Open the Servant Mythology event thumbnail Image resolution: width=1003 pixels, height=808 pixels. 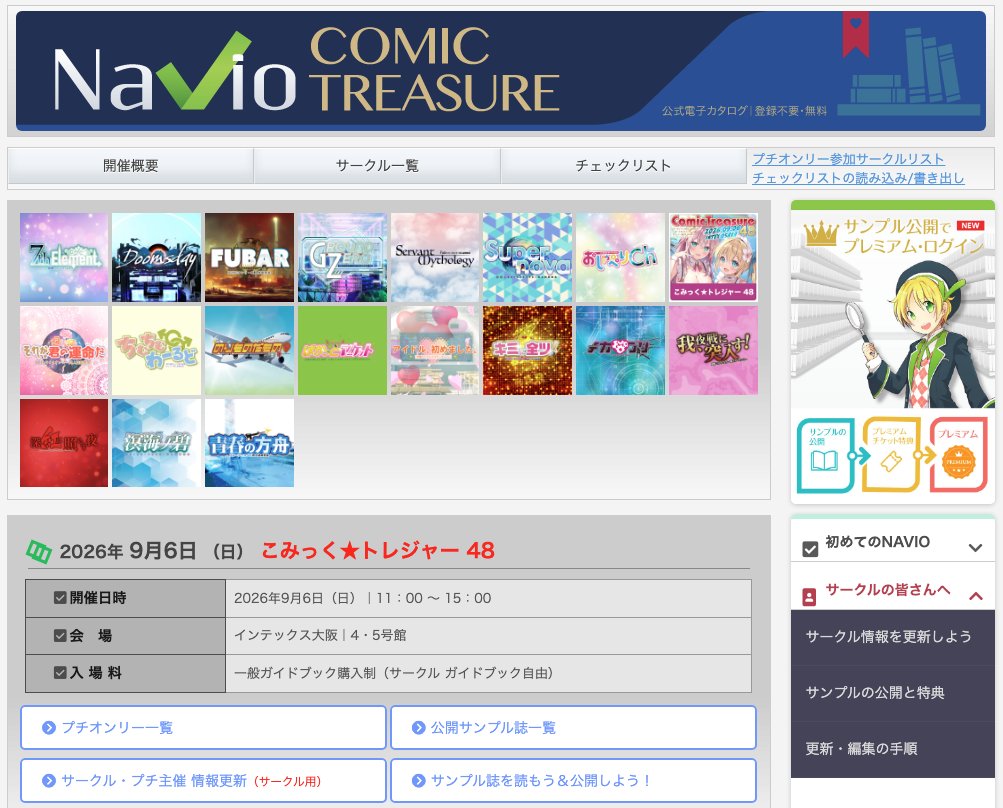(x=435, y=257)
